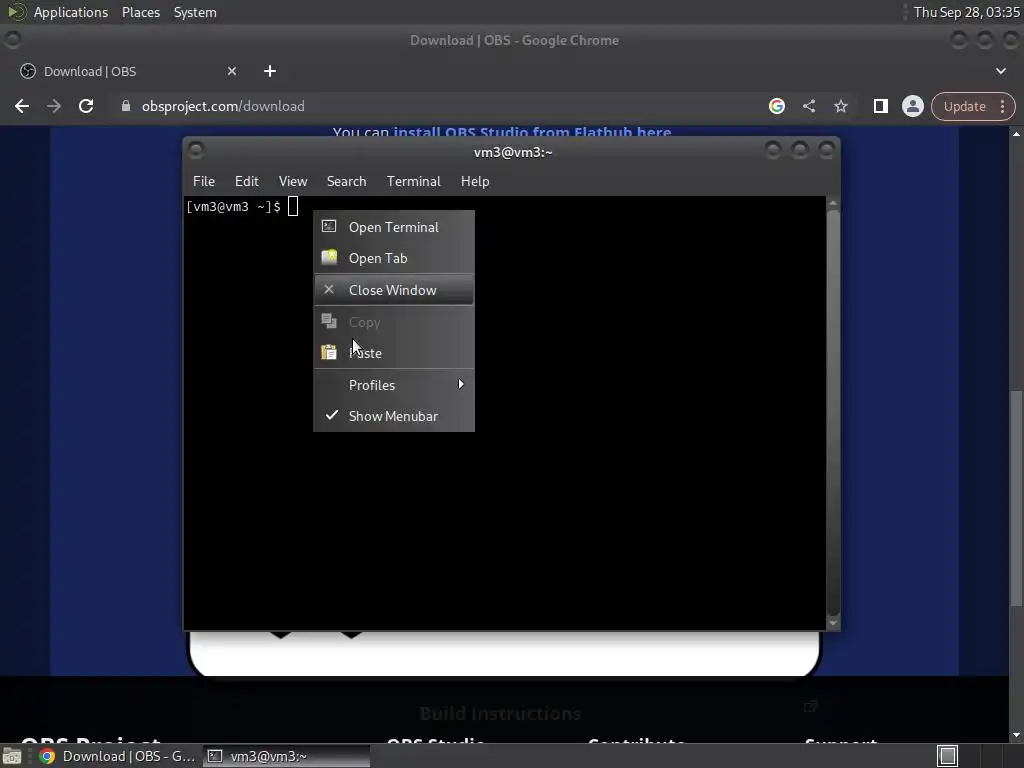Click Chrome's back navigation arrow
Image resolution: width=1024 pixels, height=768 pixels.
pos(22,106)
